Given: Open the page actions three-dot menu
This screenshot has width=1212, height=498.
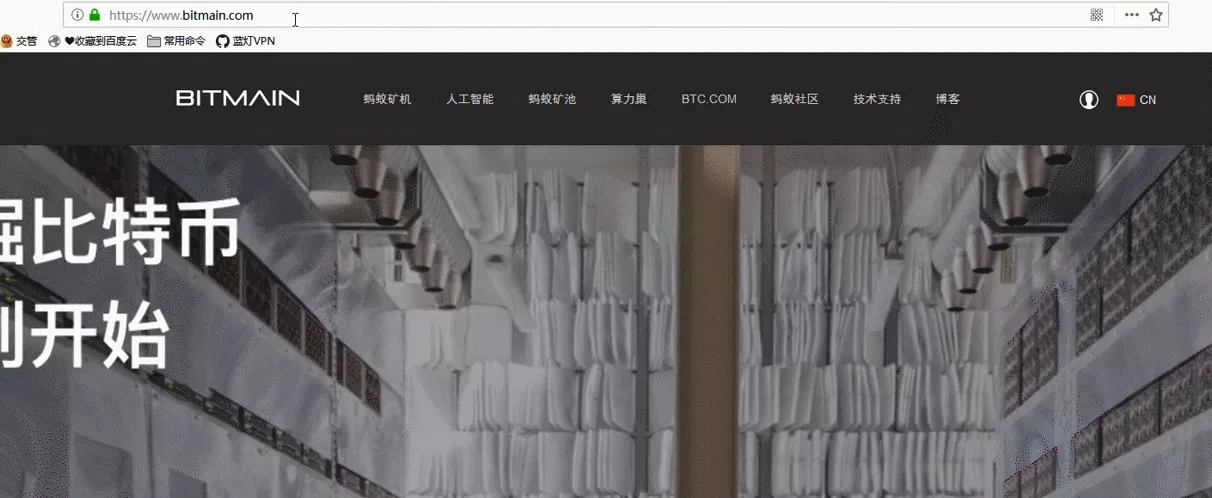Looking at the screenshot, I should 1131,15.
